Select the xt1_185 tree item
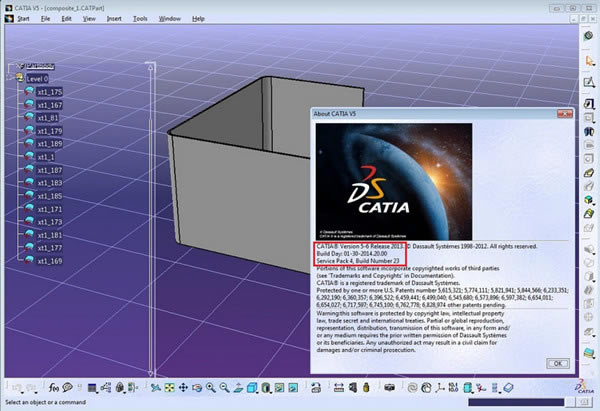The width and height of the screenshot is (600, 411). 49,196
